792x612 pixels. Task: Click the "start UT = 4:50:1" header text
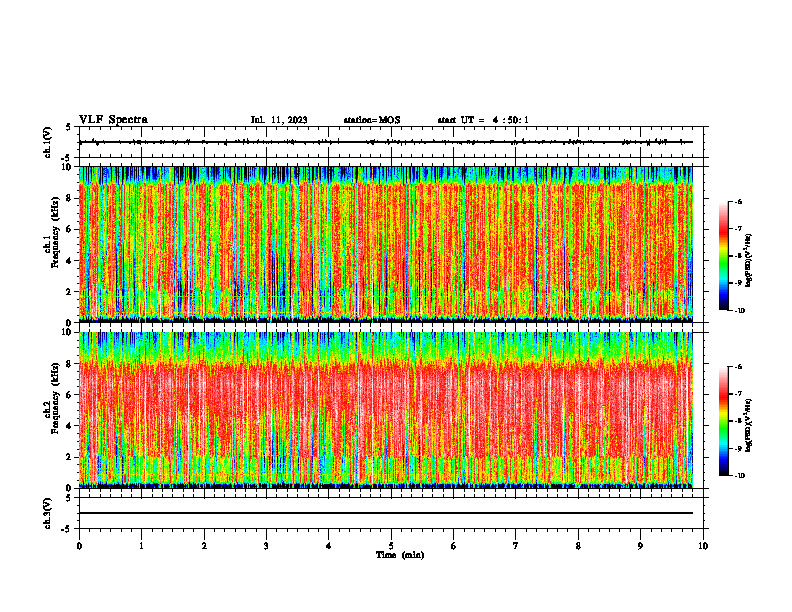tap(483, 120)
